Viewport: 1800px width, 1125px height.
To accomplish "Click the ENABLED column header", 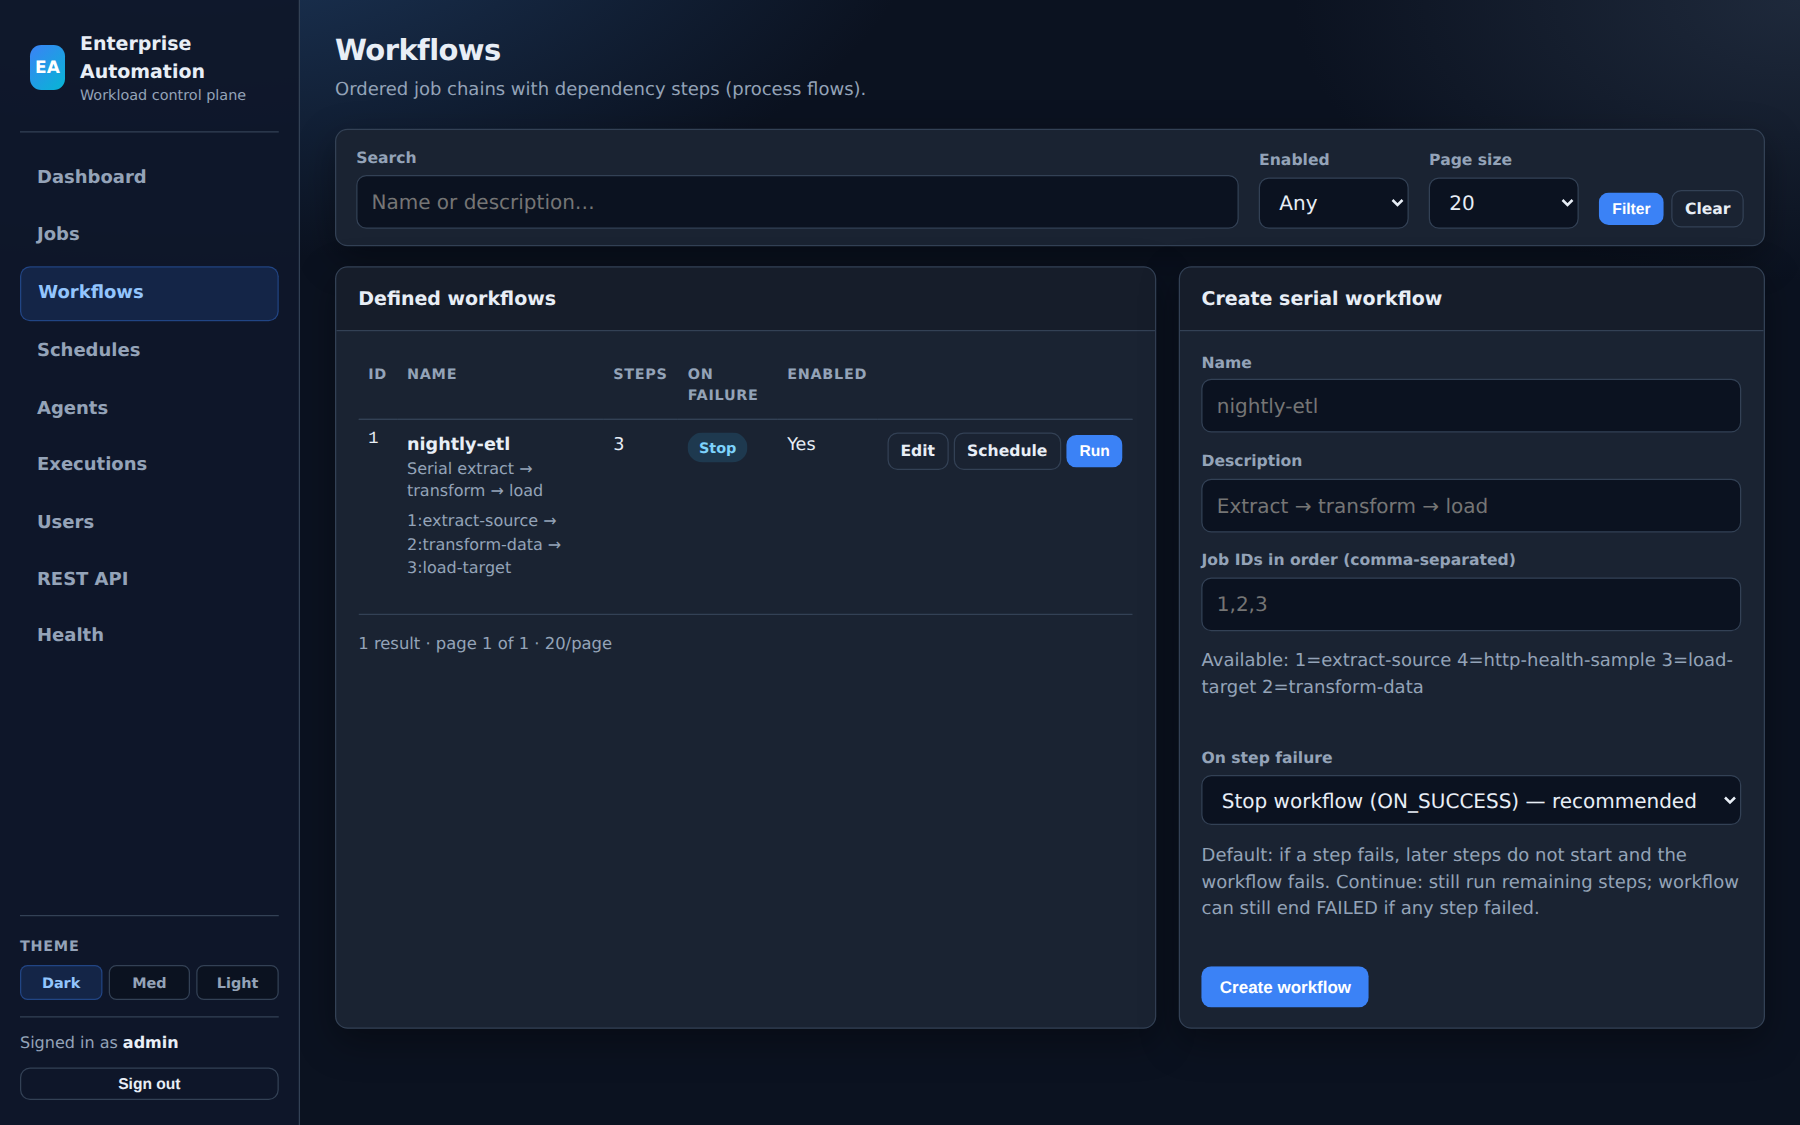I will point(827,374).
